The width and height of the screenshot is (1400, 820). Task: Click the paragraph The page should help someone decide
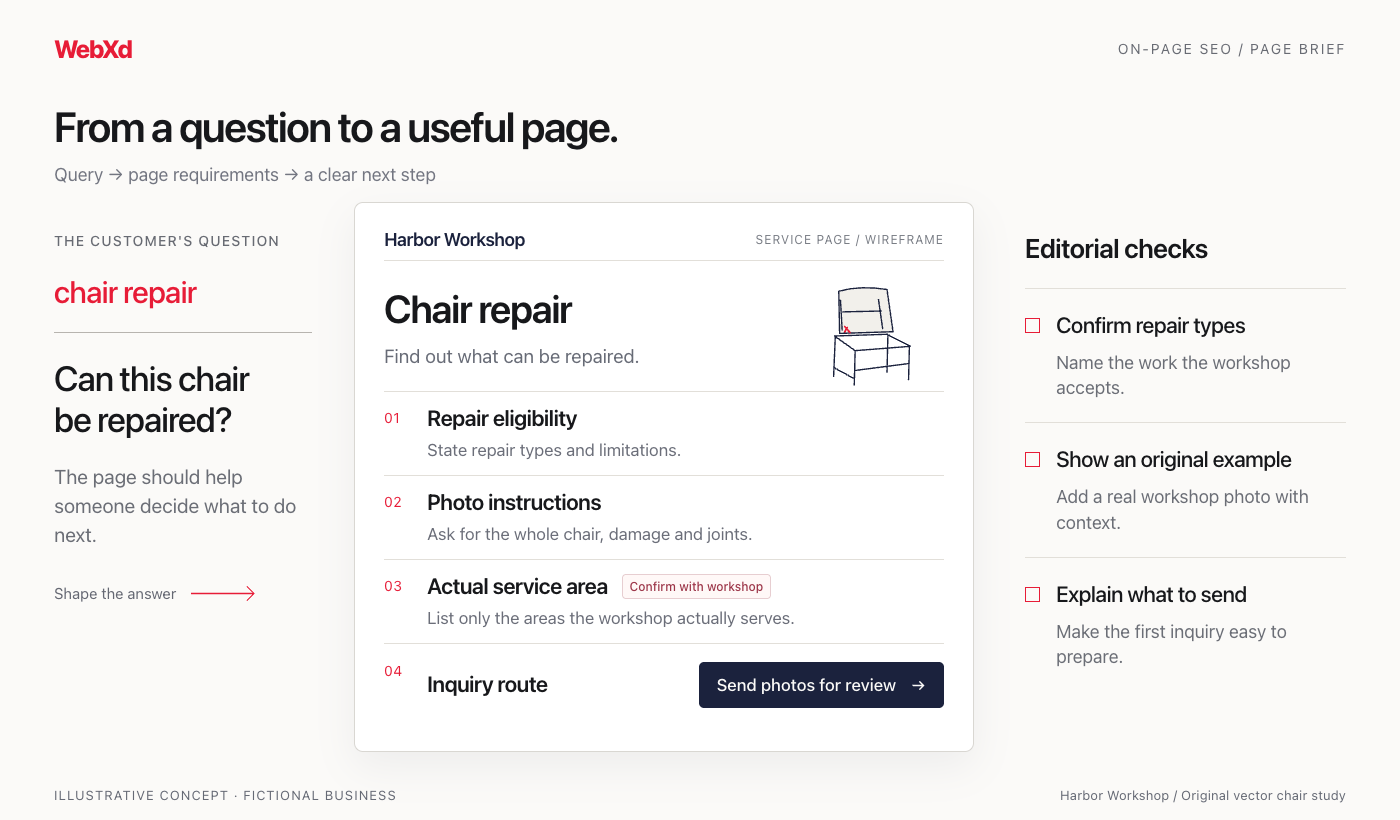click(175, 506)
